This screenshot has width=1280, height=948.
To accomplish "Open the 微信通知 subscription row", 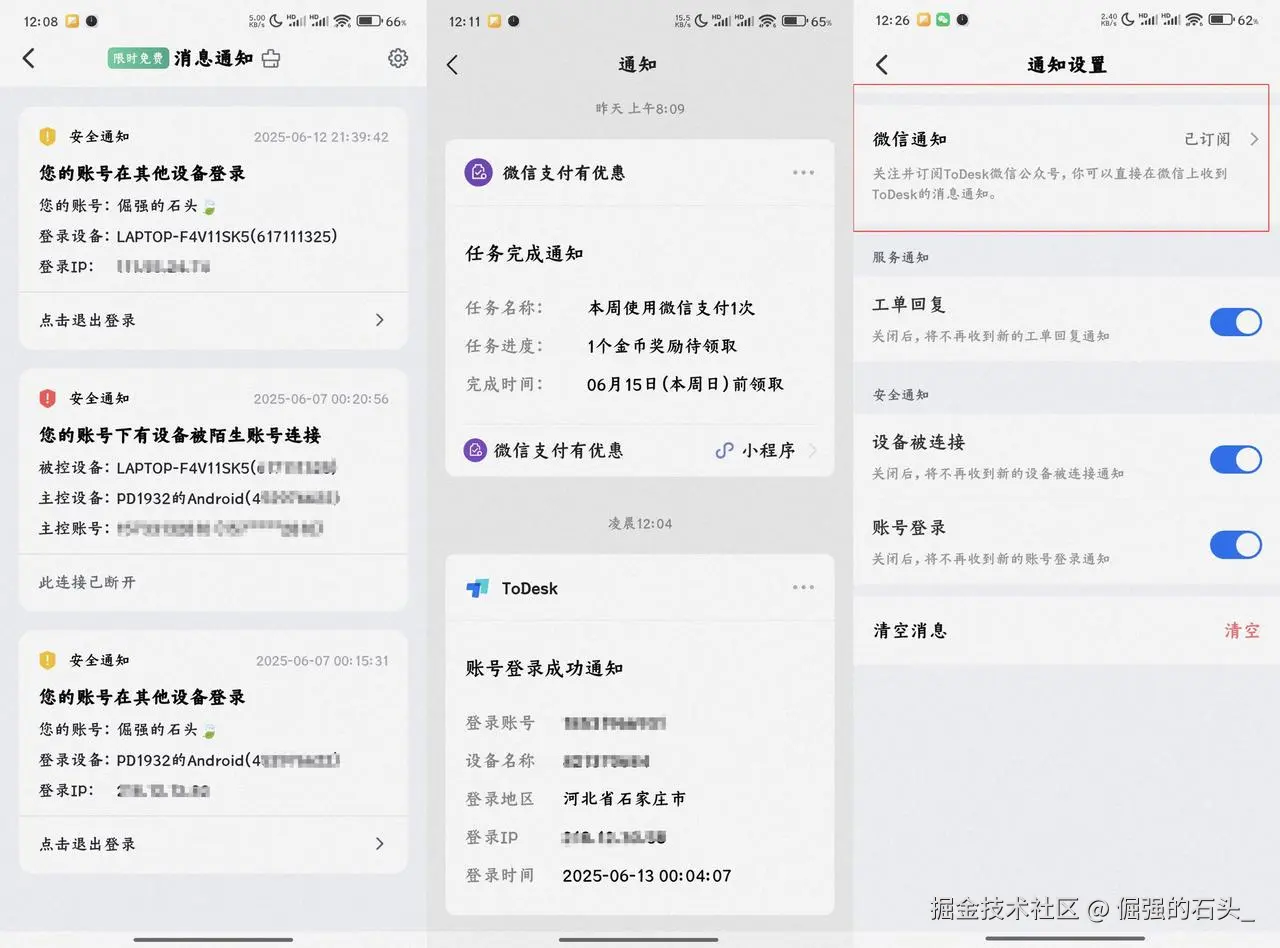I will pos(1061,166).
